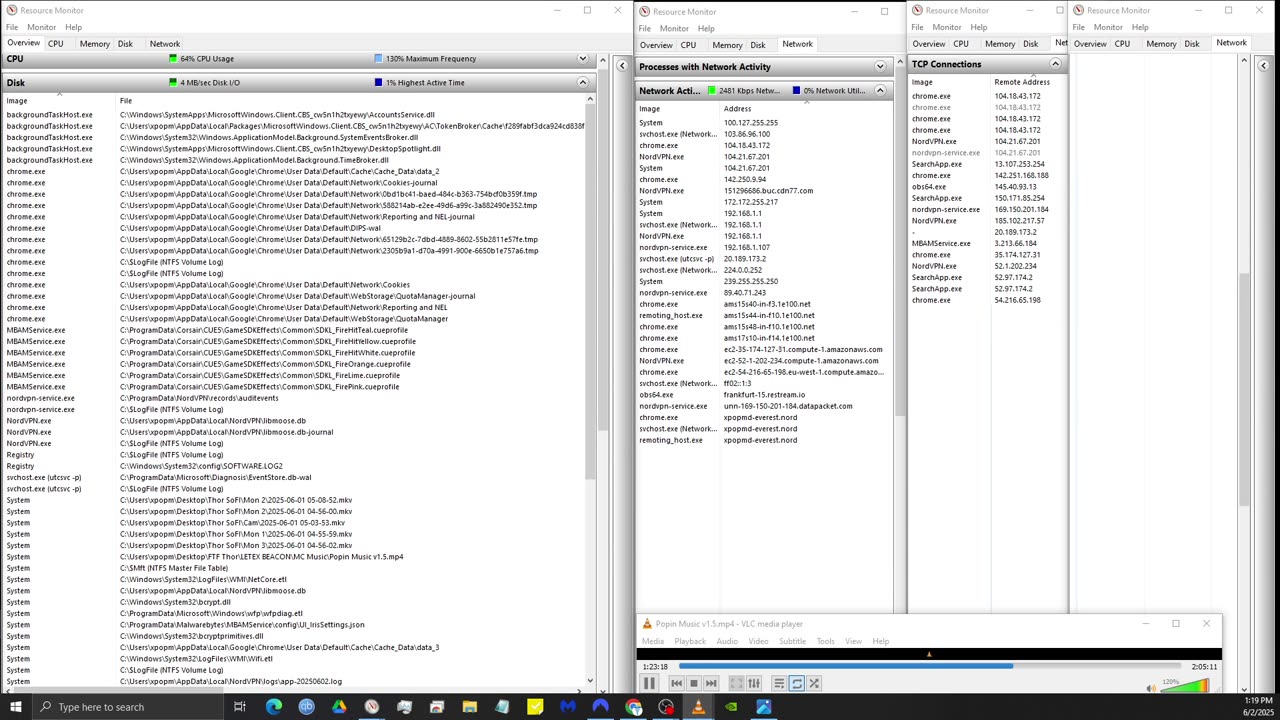Open qBittorrent from the taskbar
The image size is (1280, 720).
(x=306, y=707)
